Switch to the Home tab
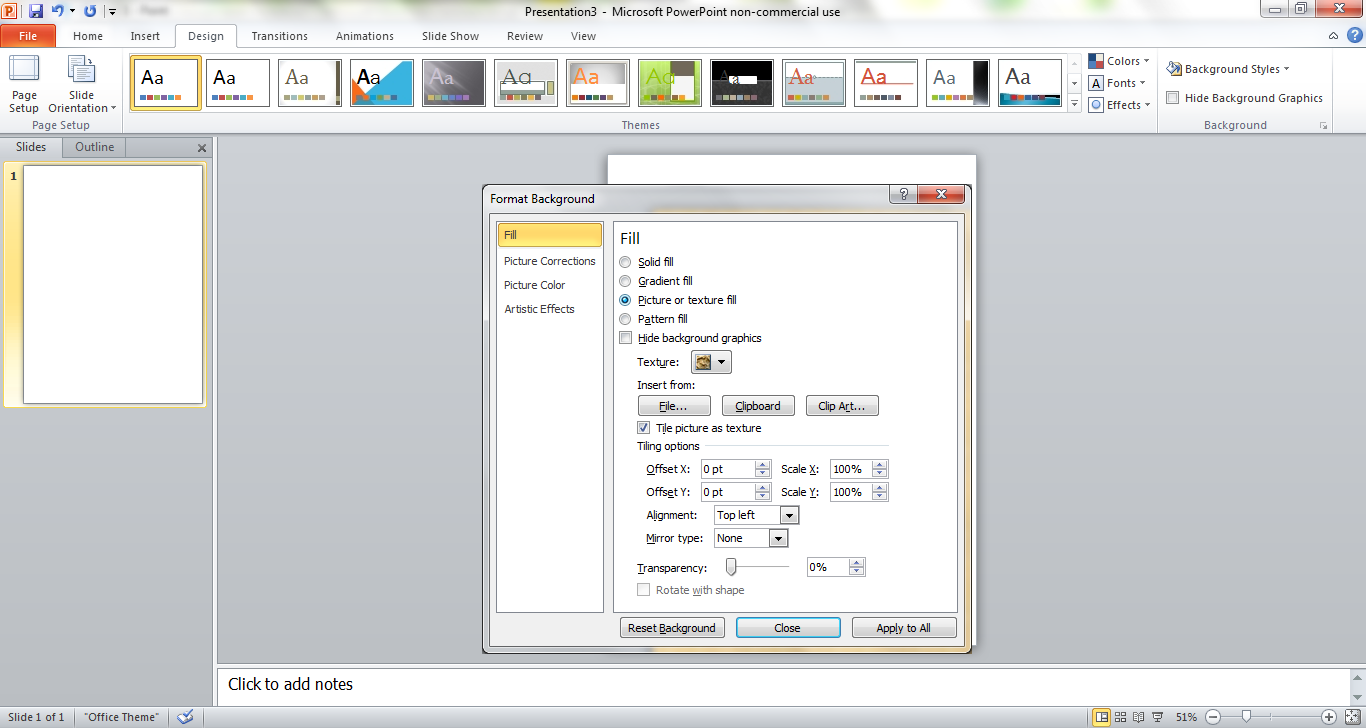This screenshot has height=728, width=1366. coord(88,36)
